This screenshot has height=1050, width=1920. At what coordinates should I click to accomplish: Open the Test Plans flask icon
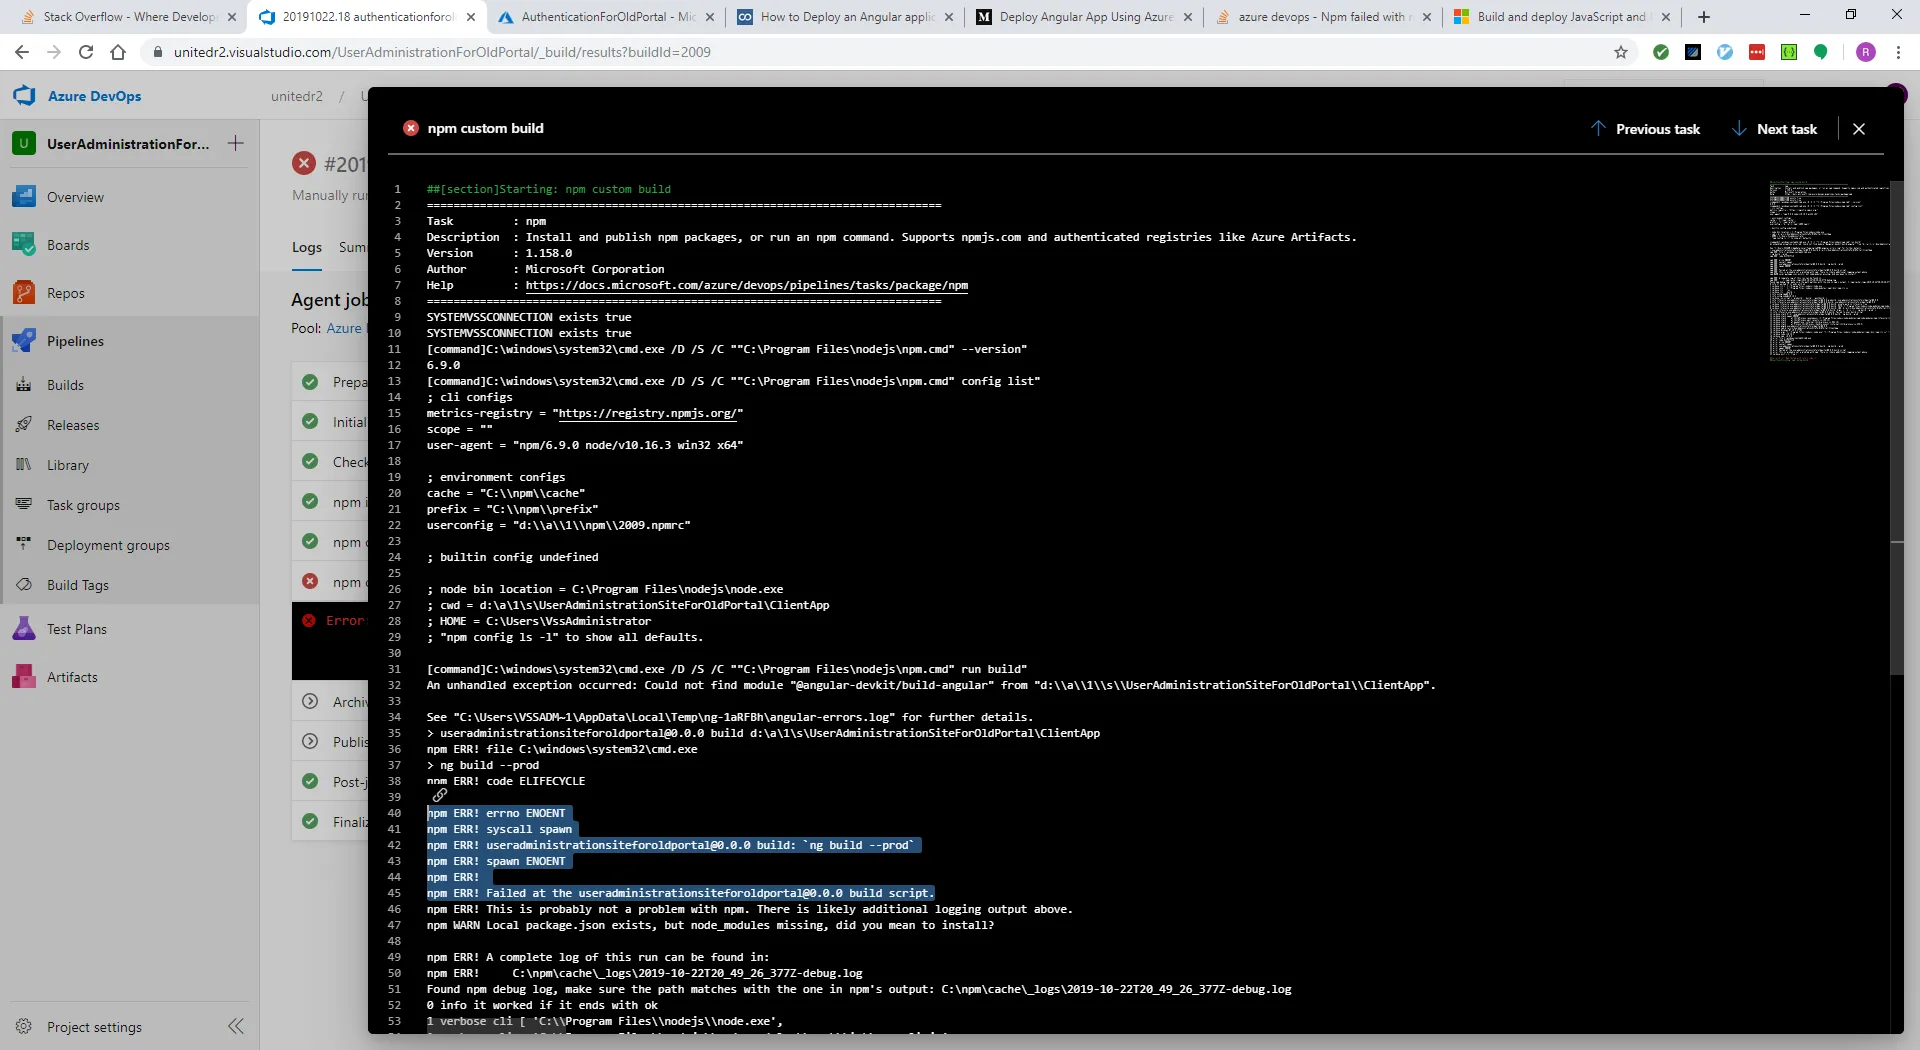tap(24, 629)
